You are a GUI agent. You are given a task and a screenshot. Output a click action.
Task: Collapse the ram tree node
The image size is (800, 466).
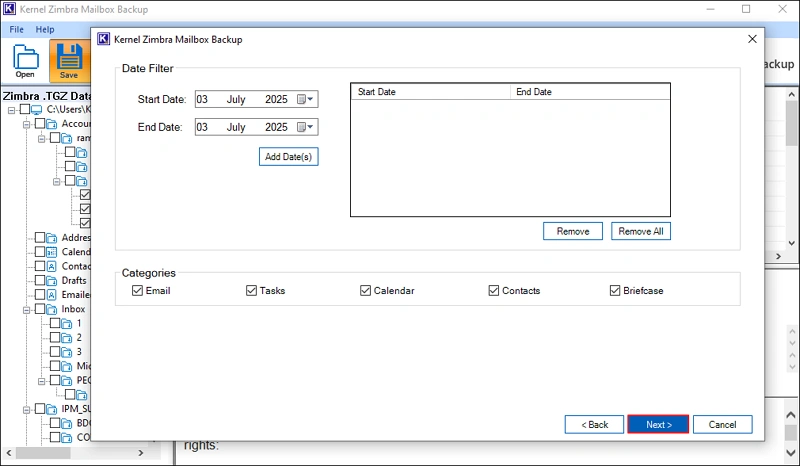point(42,138)
